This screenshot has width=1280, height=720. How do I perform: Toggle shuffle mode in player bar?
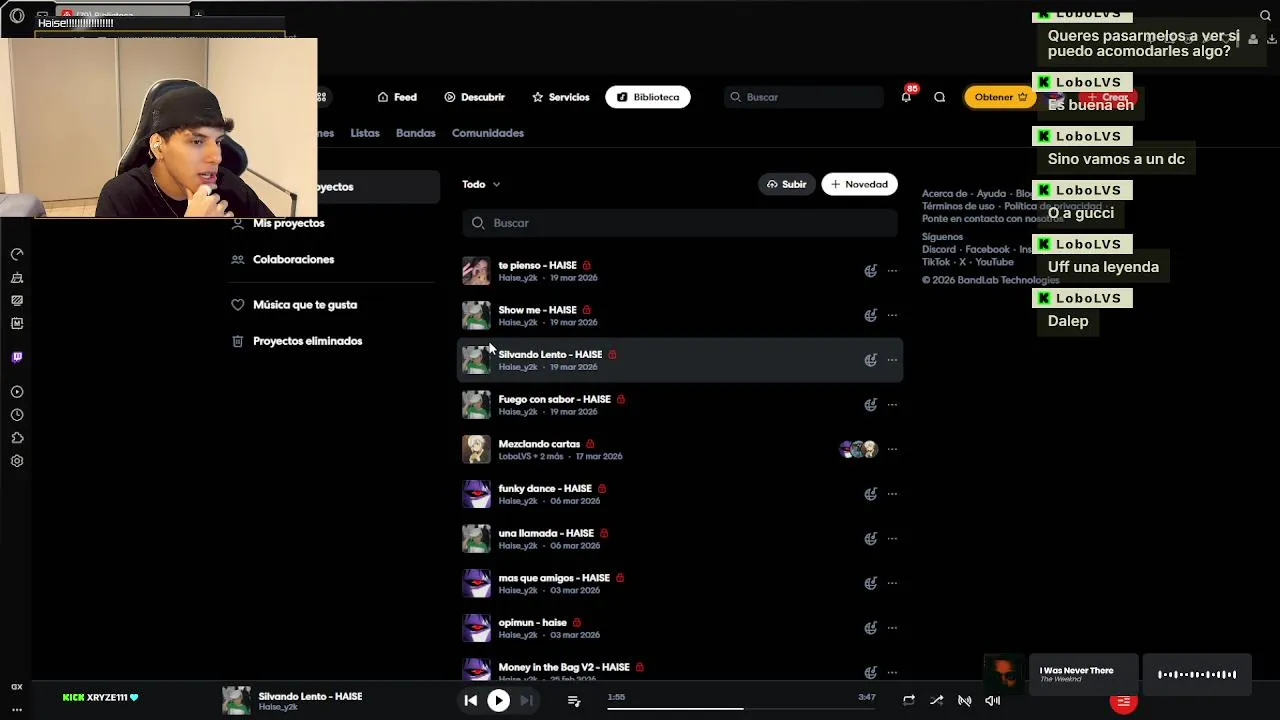pyautogui.click(x=936, y=701)
